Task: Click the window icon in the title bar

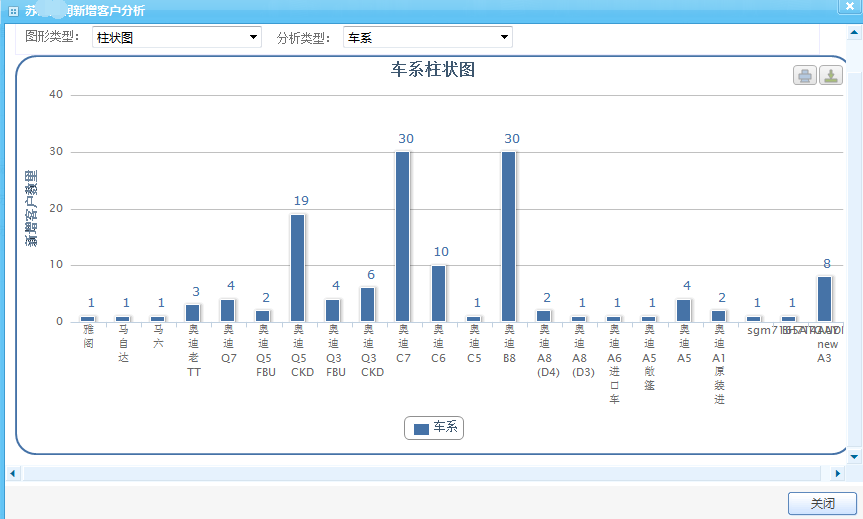Action: (13, 9)
